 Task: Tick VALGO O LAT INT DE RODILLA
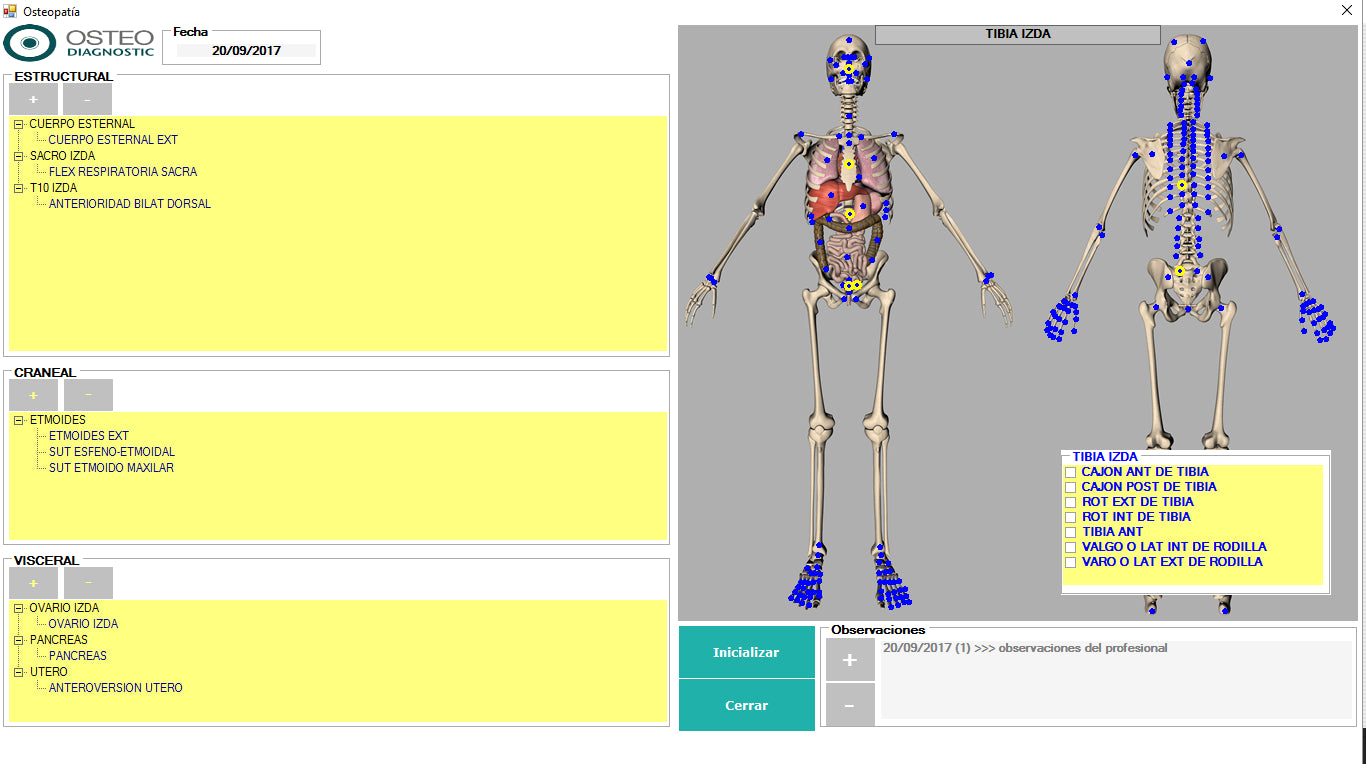click(x=1070, y=547)
